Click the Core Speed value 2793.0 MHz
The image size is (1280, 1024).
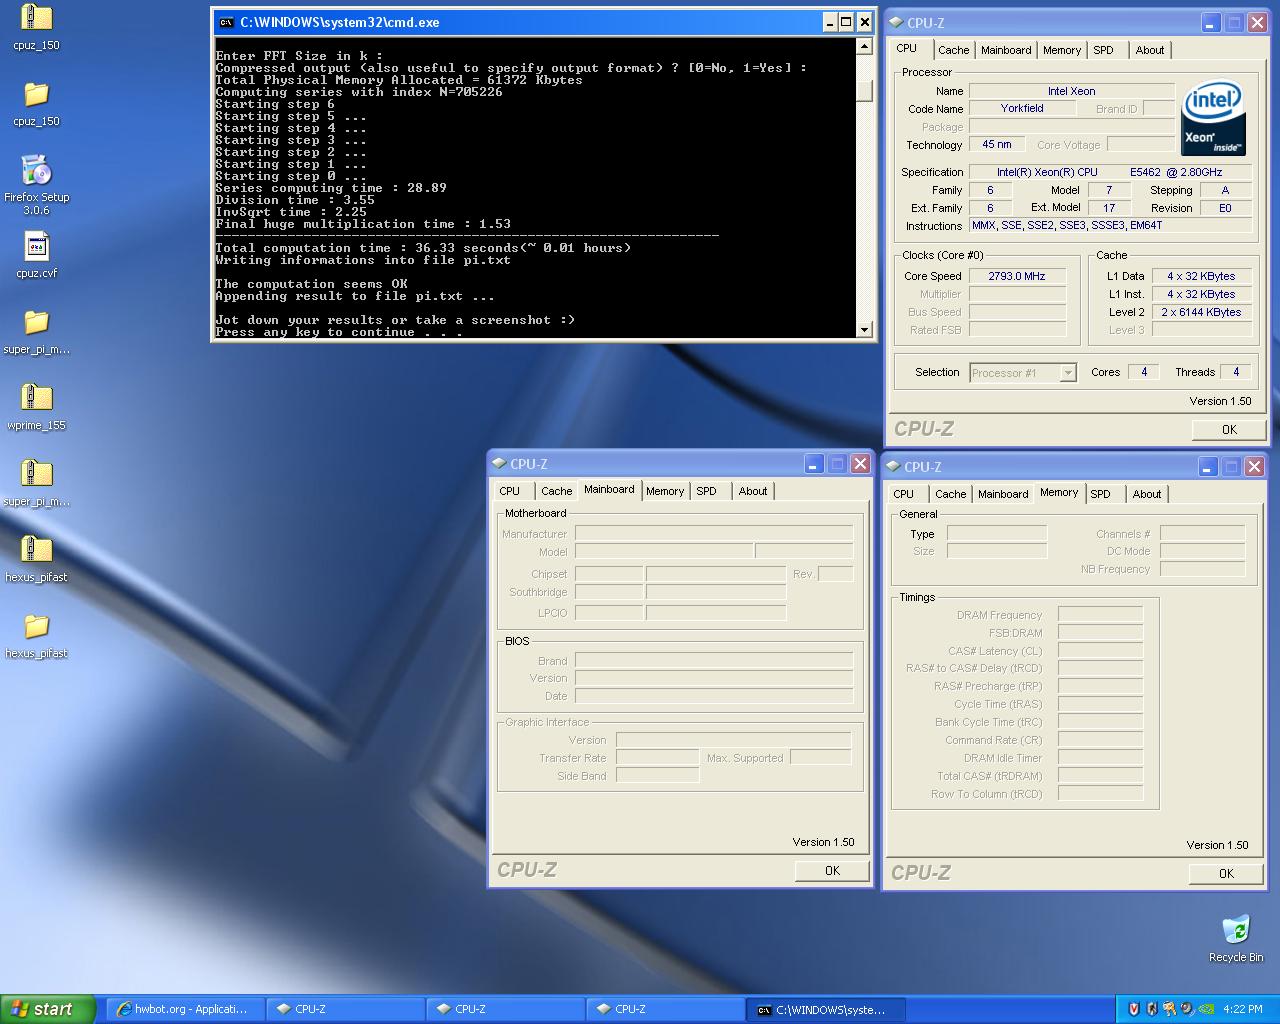tap(1017, 276)
